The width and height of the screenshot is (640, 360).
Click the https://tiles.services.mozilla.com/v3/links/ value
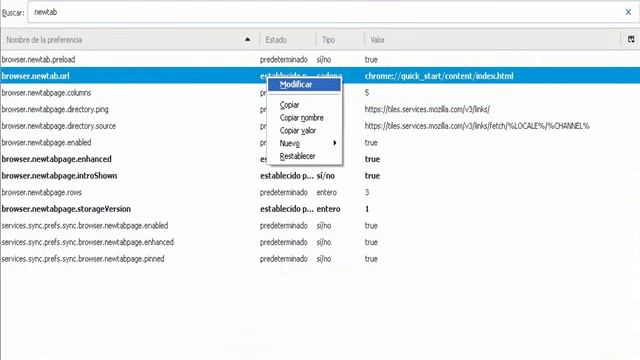click(427, 109)
